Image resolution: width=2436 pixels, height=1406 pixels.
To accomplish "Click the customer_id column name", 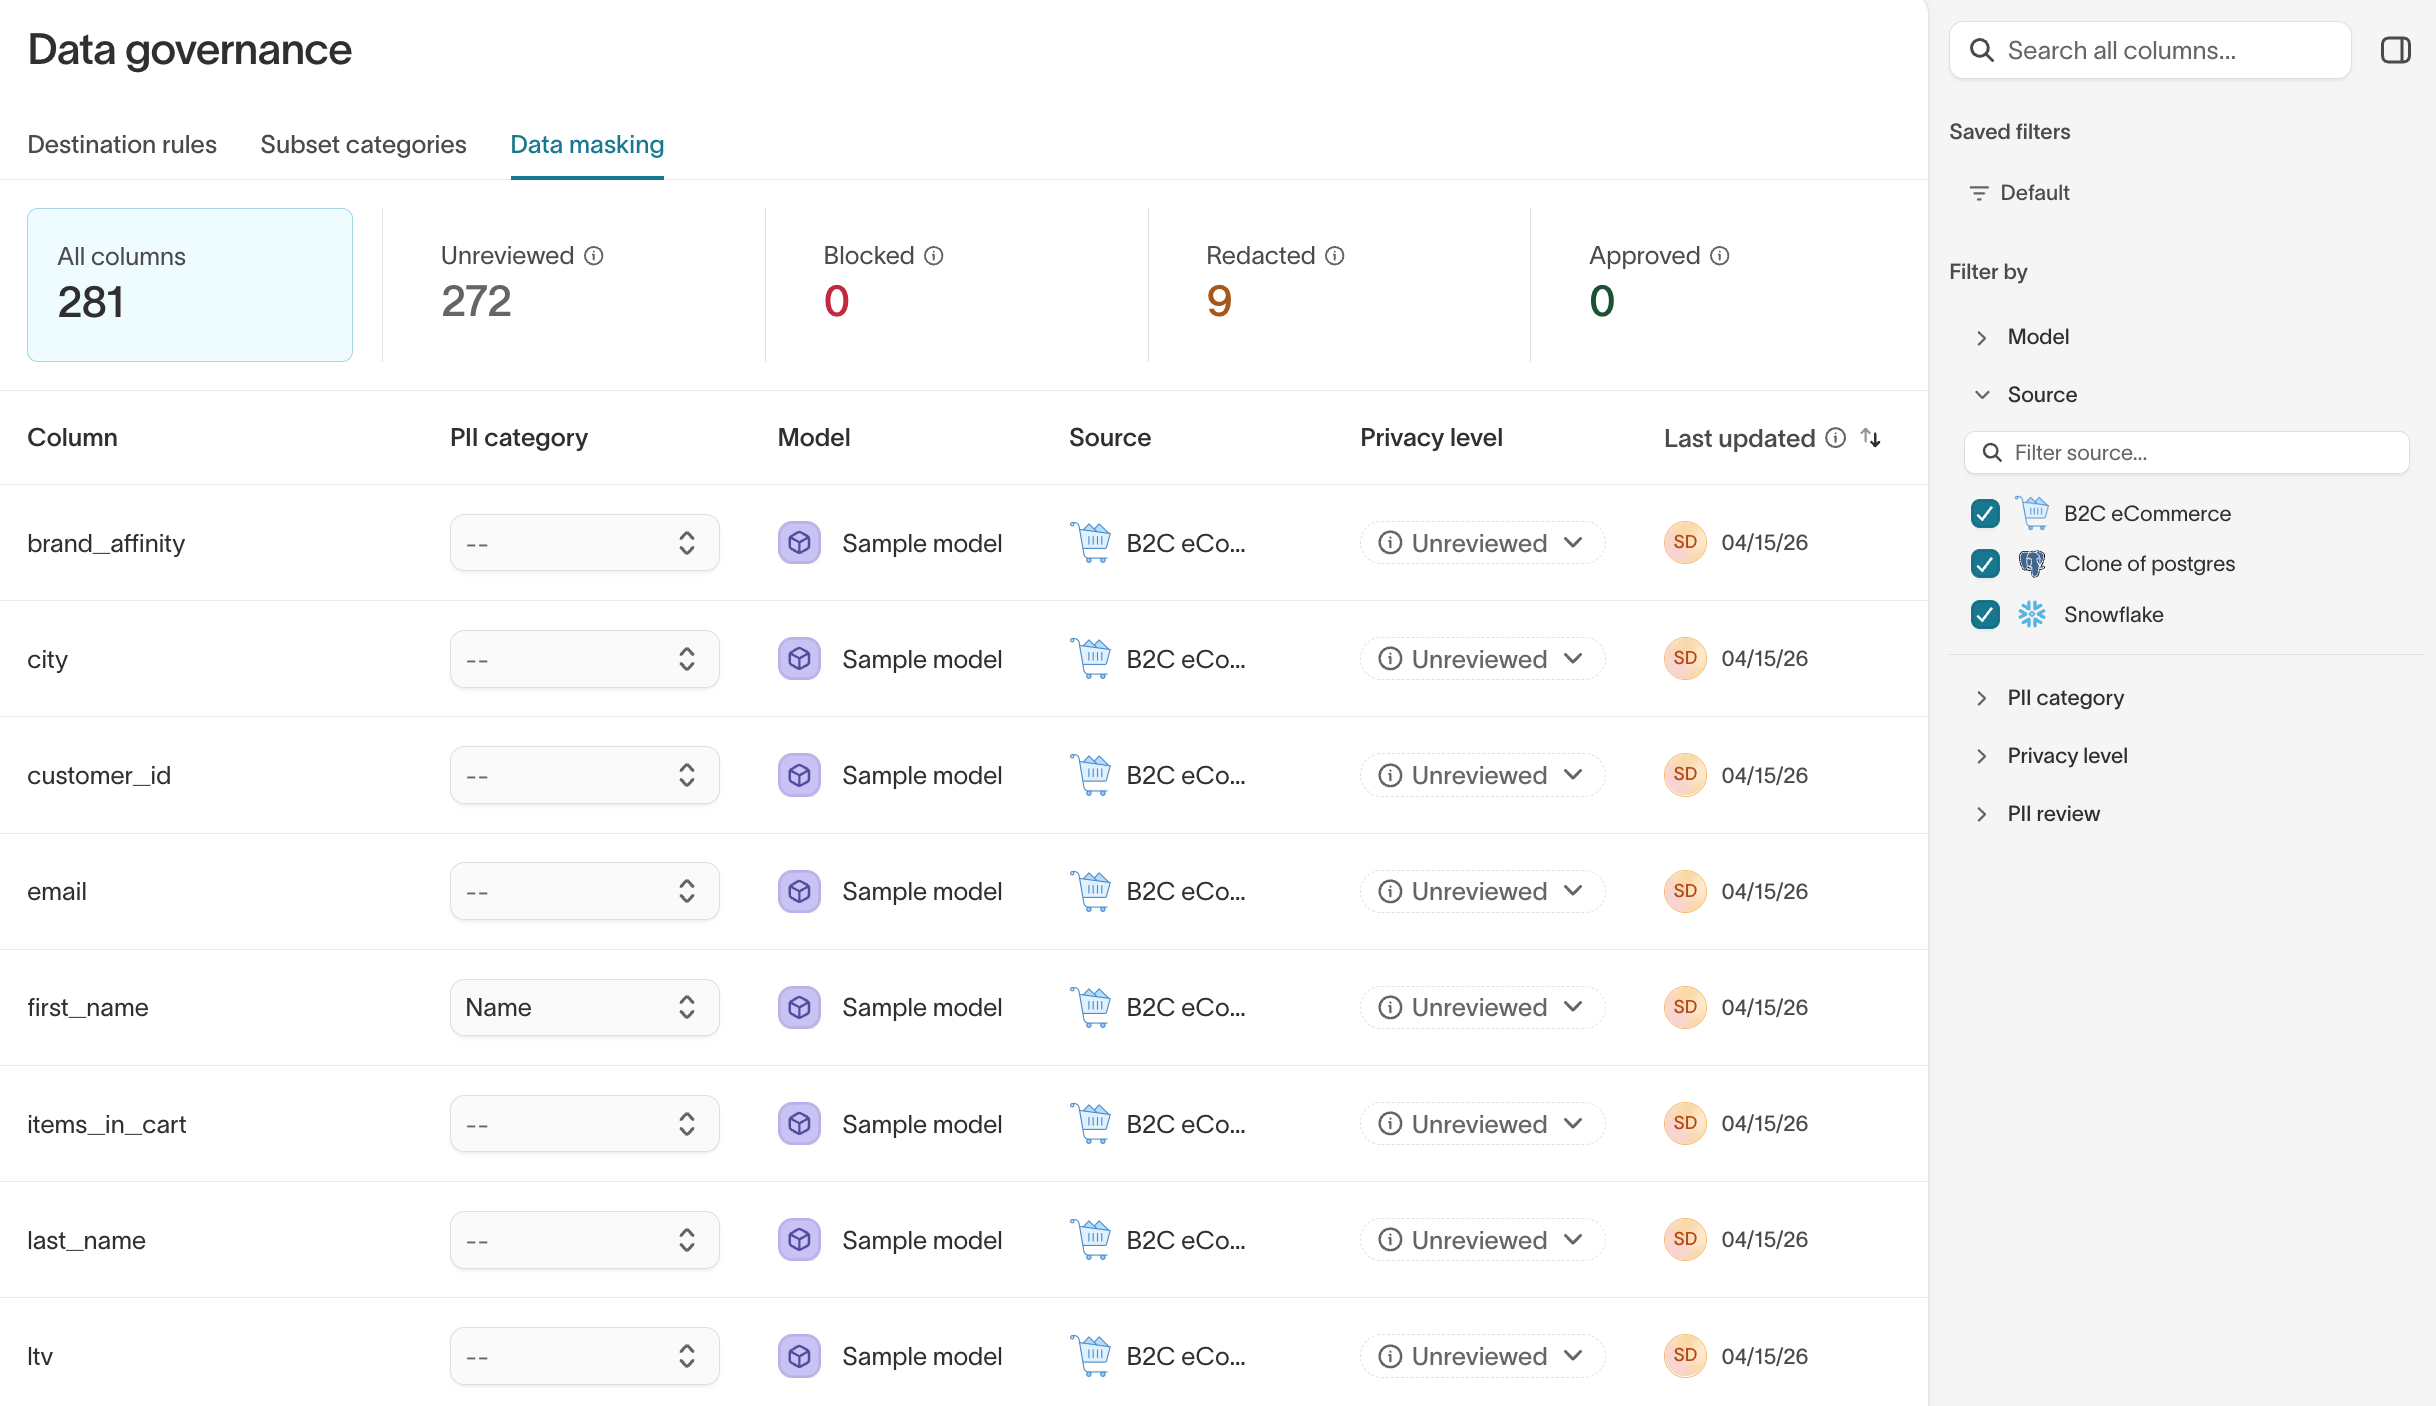I will point(99,775).
